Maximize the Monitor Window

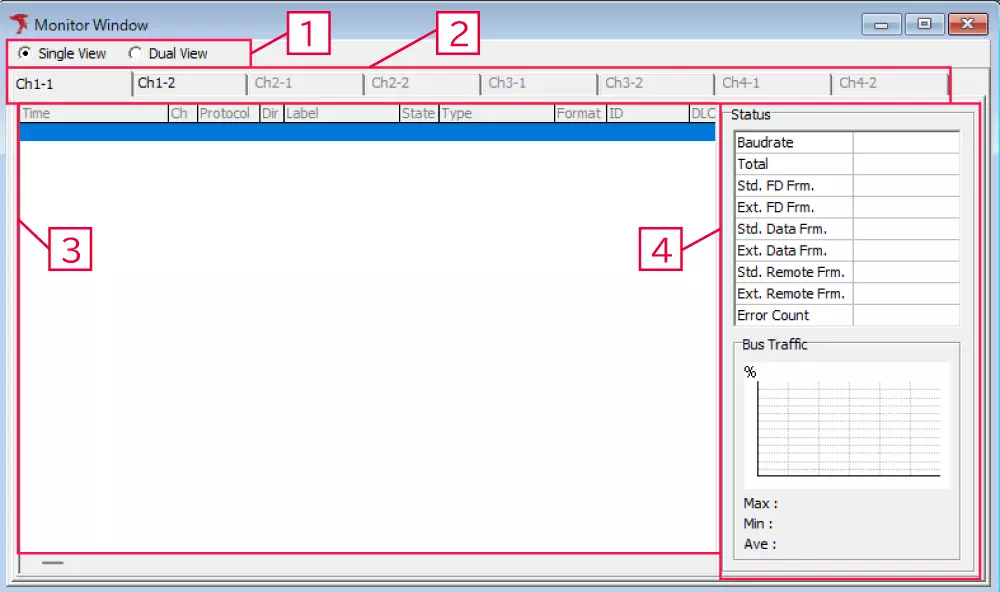pos(924,25)
